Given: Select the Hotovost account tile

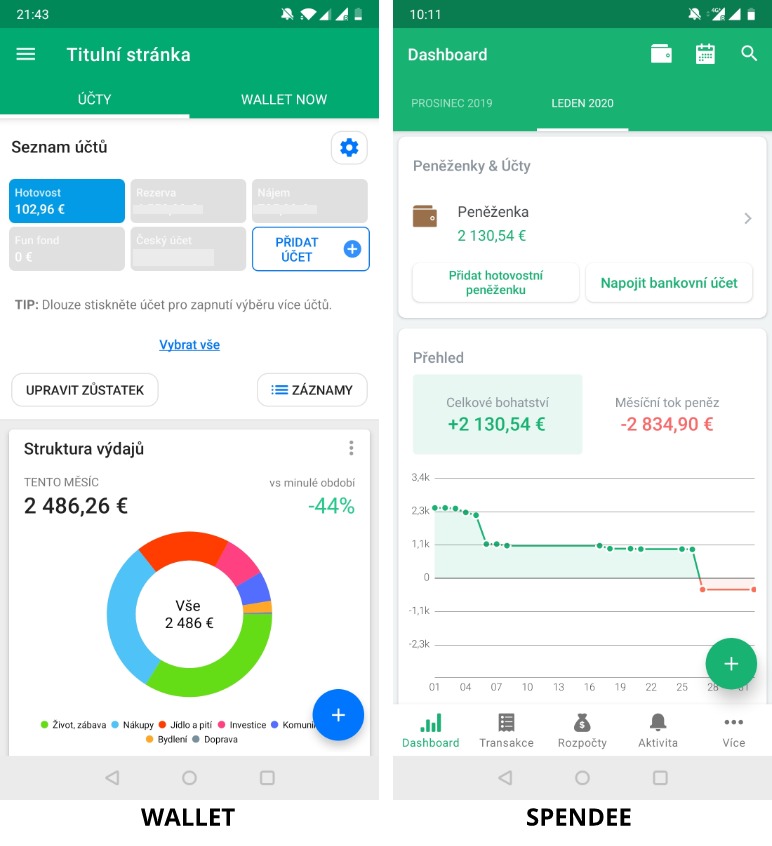Looking at the screenshot, I should tap(67, 201).
